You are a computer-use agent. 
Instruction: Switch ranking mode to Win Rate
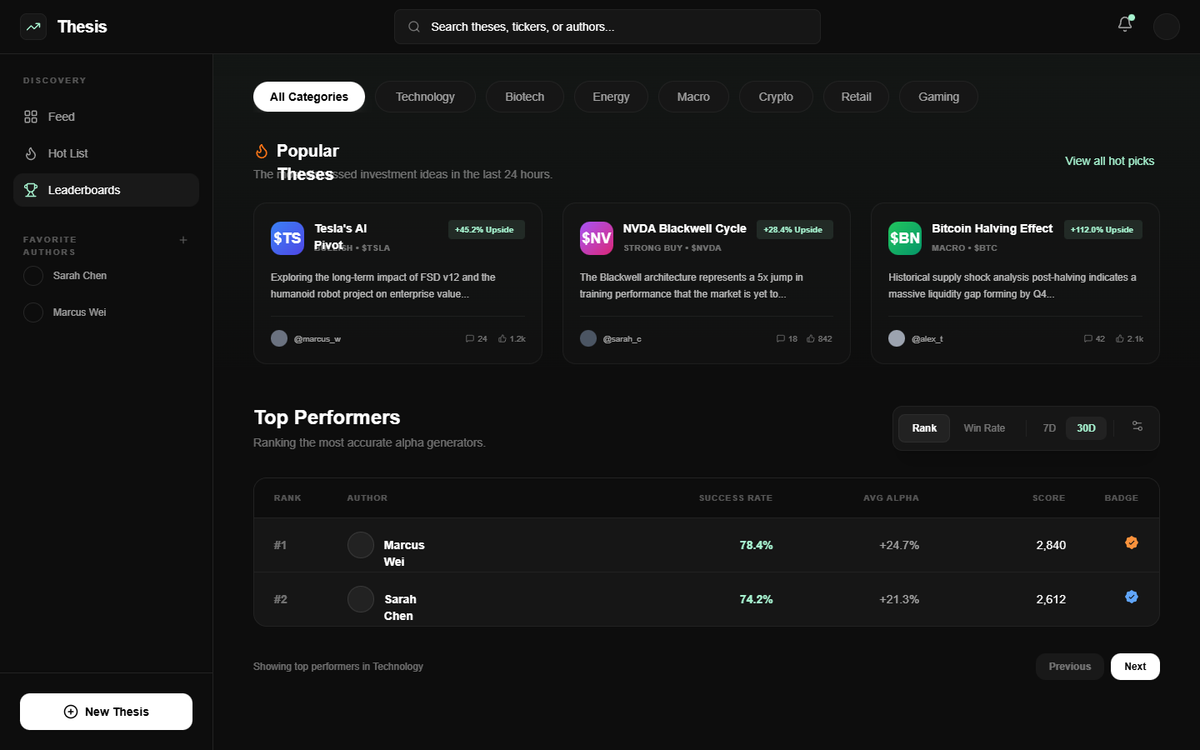pyautogui.click(x=984, y=428)
